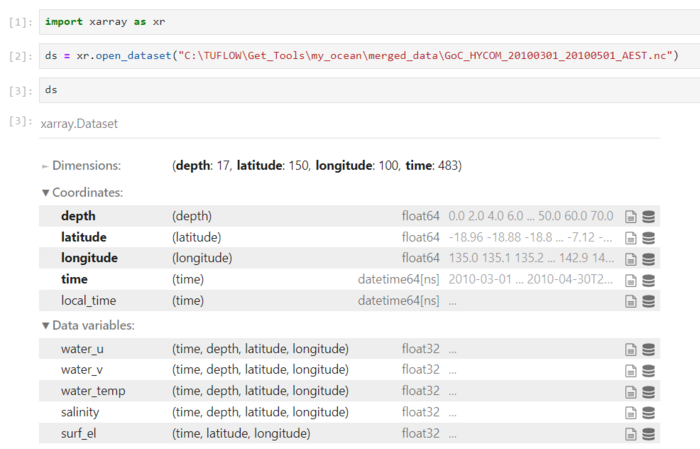Screen dimensions: 700x449
Task: Expand the Dimensions section
Action: (81, 166)
